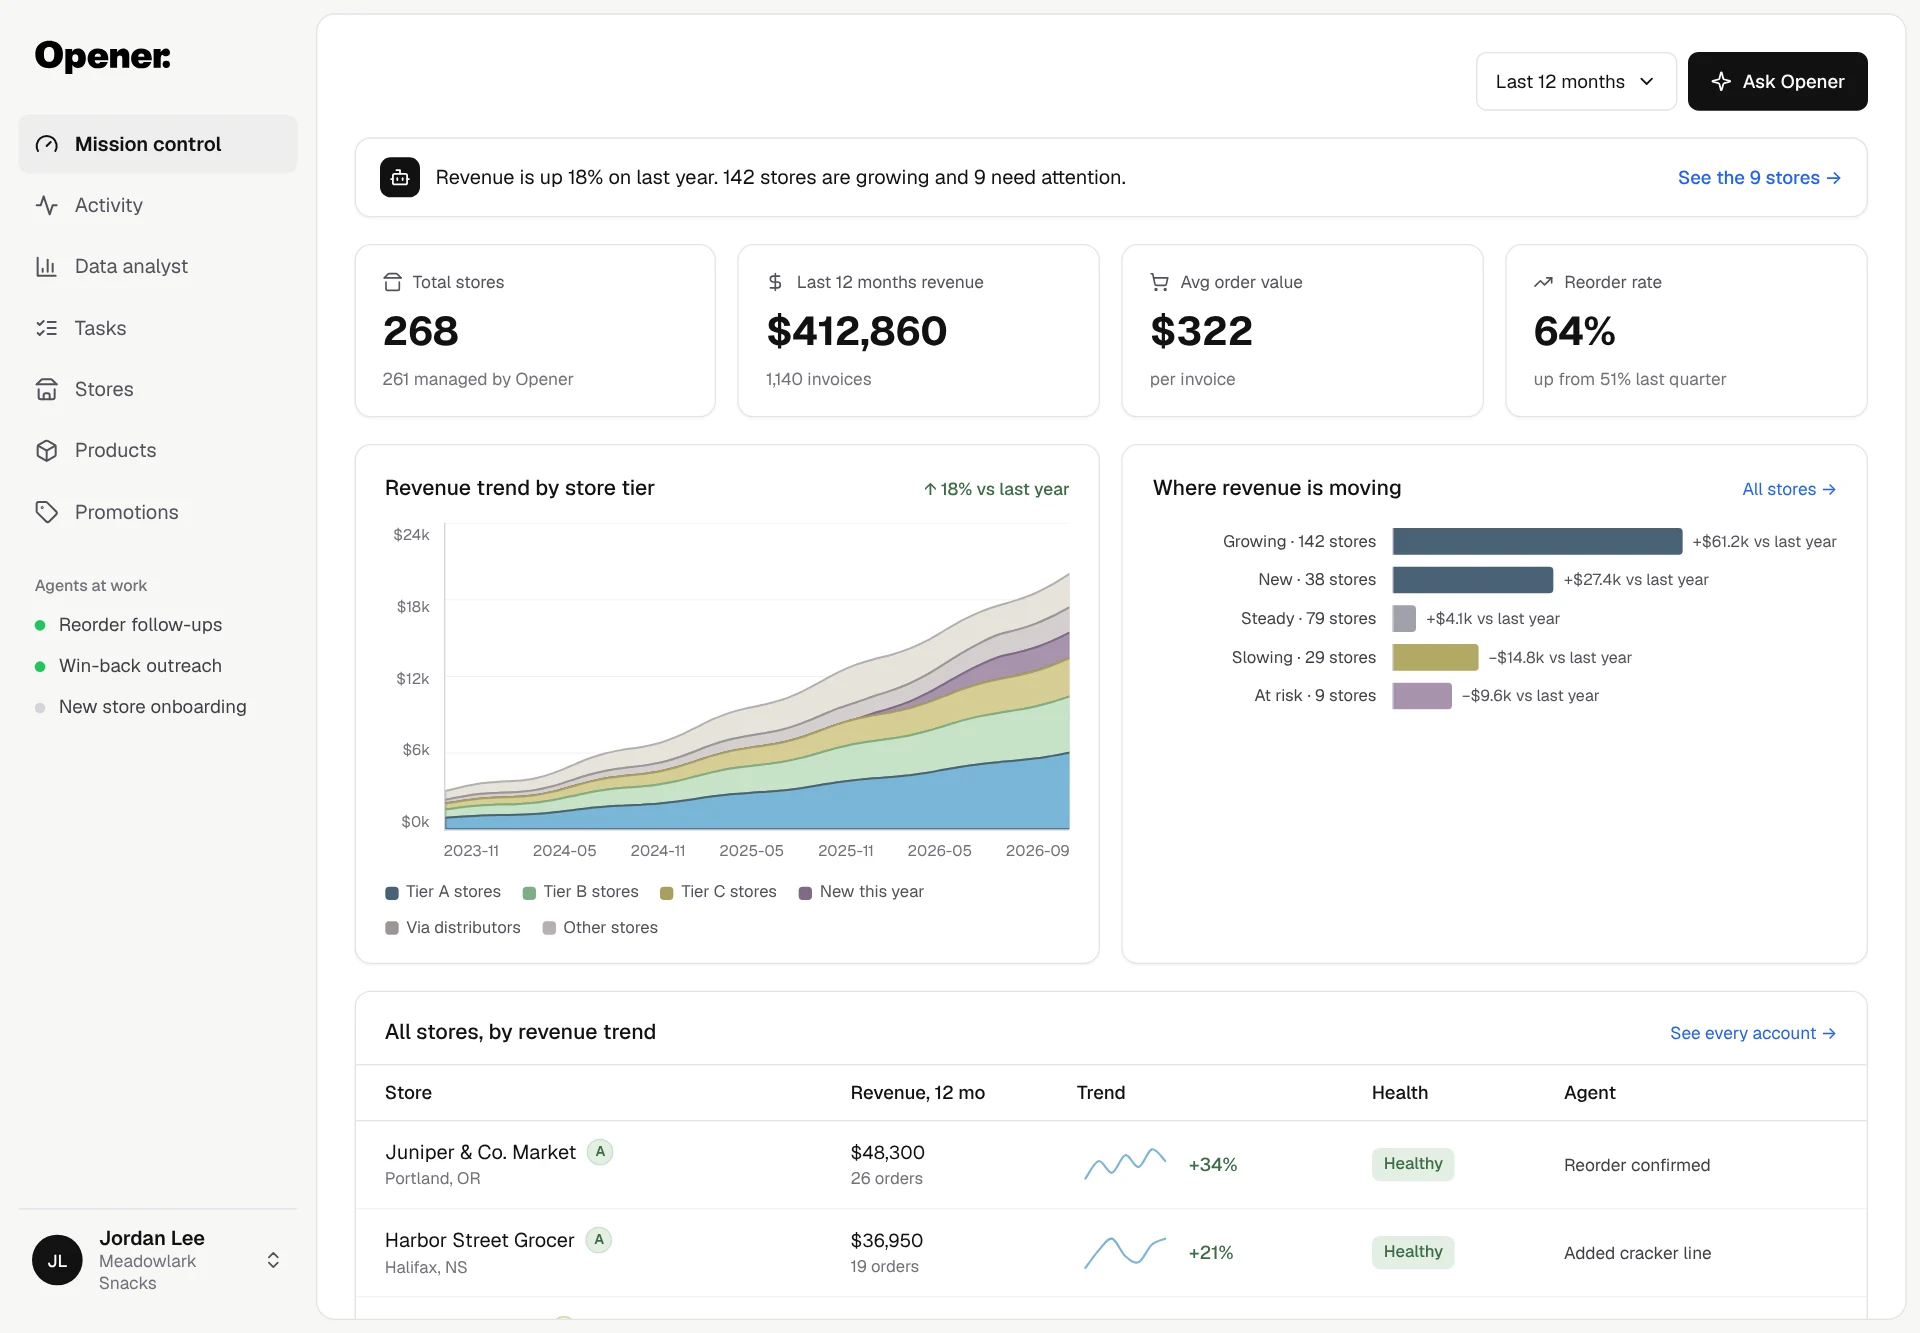This screenshot has height=1333, width=1920.
Task: Click the Tier A stores legend swatch
Action: pyautogui.click(x=392, y=892)
